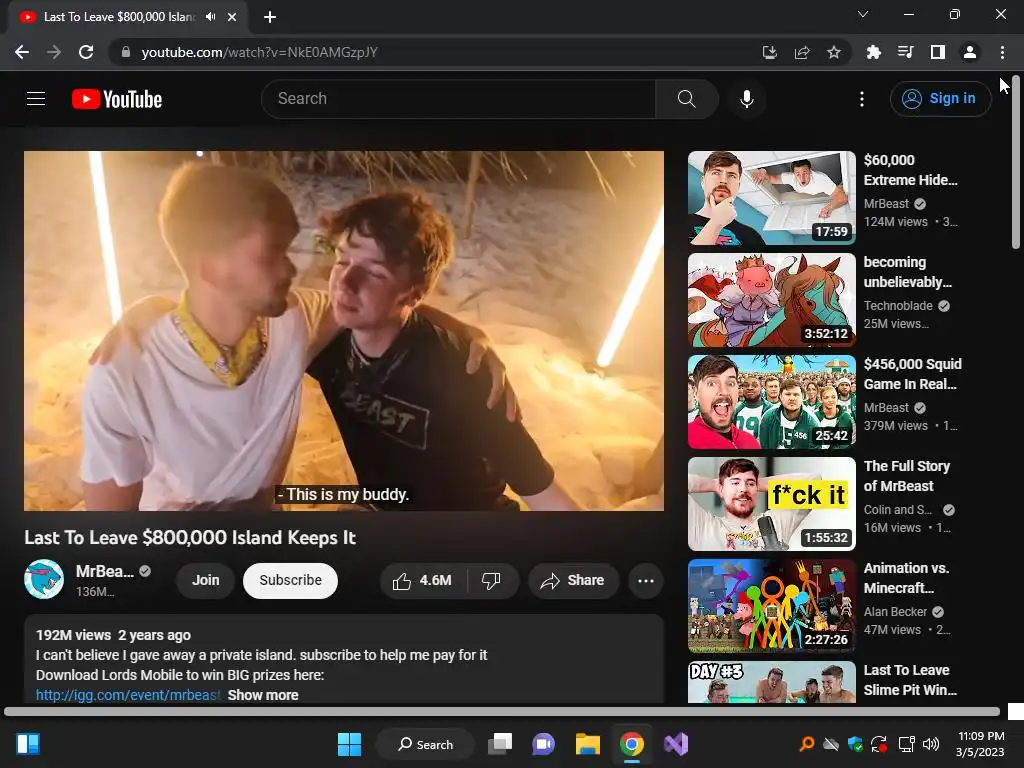Open $60,000 Extreme Hide video thumbnail
The width and height of the screenshot is (1024, 768).
(771, 198)
